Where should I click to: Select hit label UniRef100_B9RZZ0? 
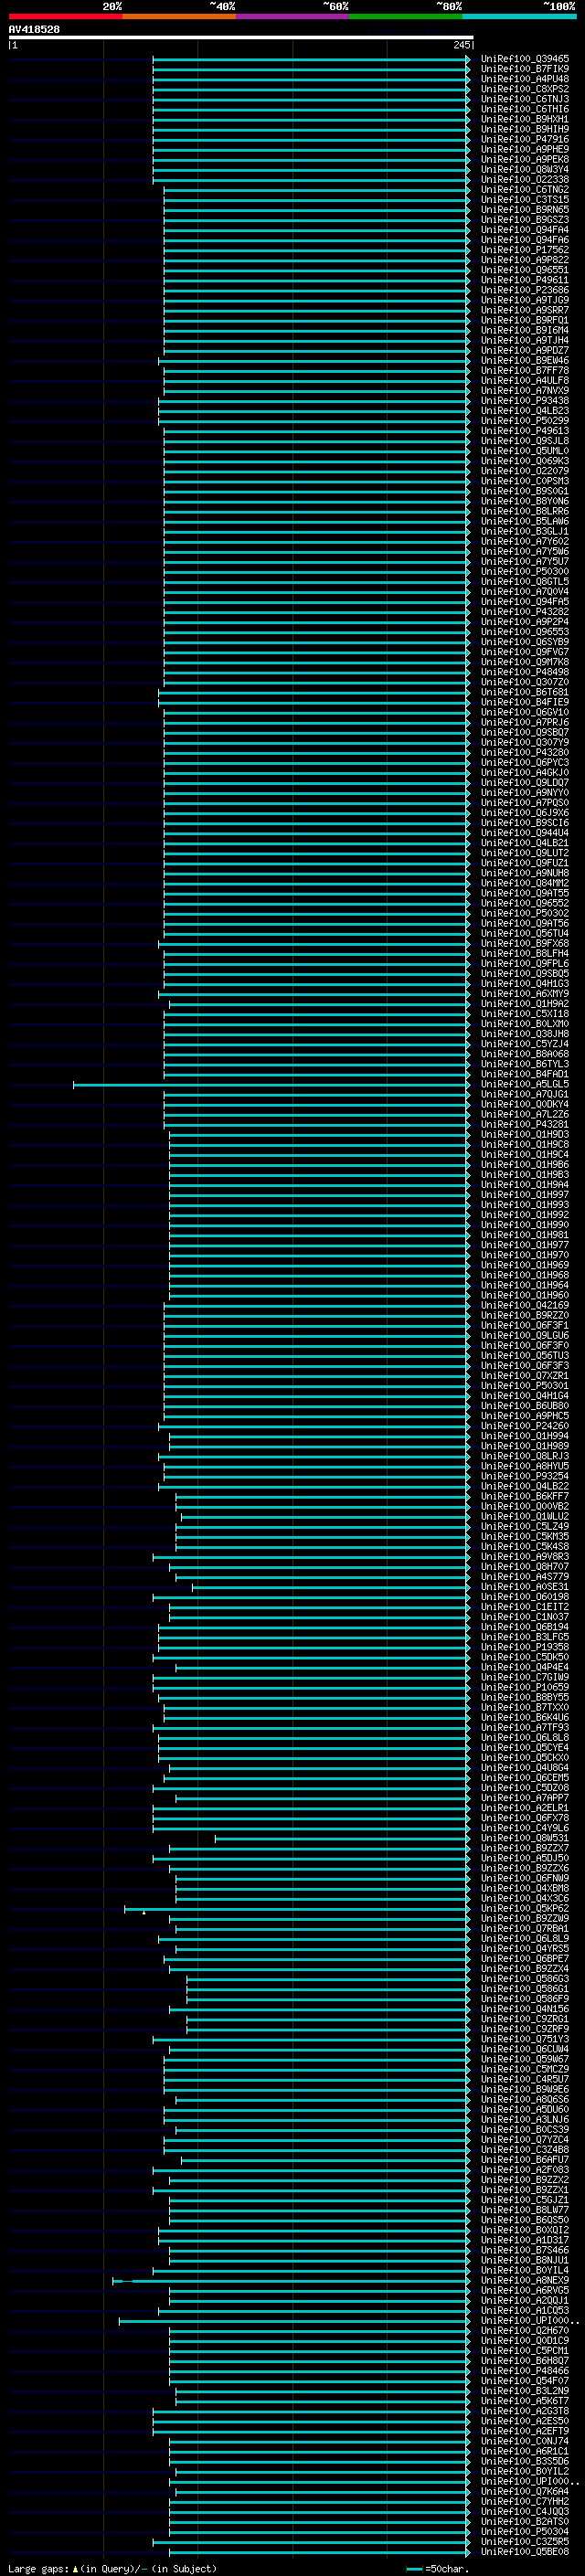pyautogui.click(x=525, y=1316)
